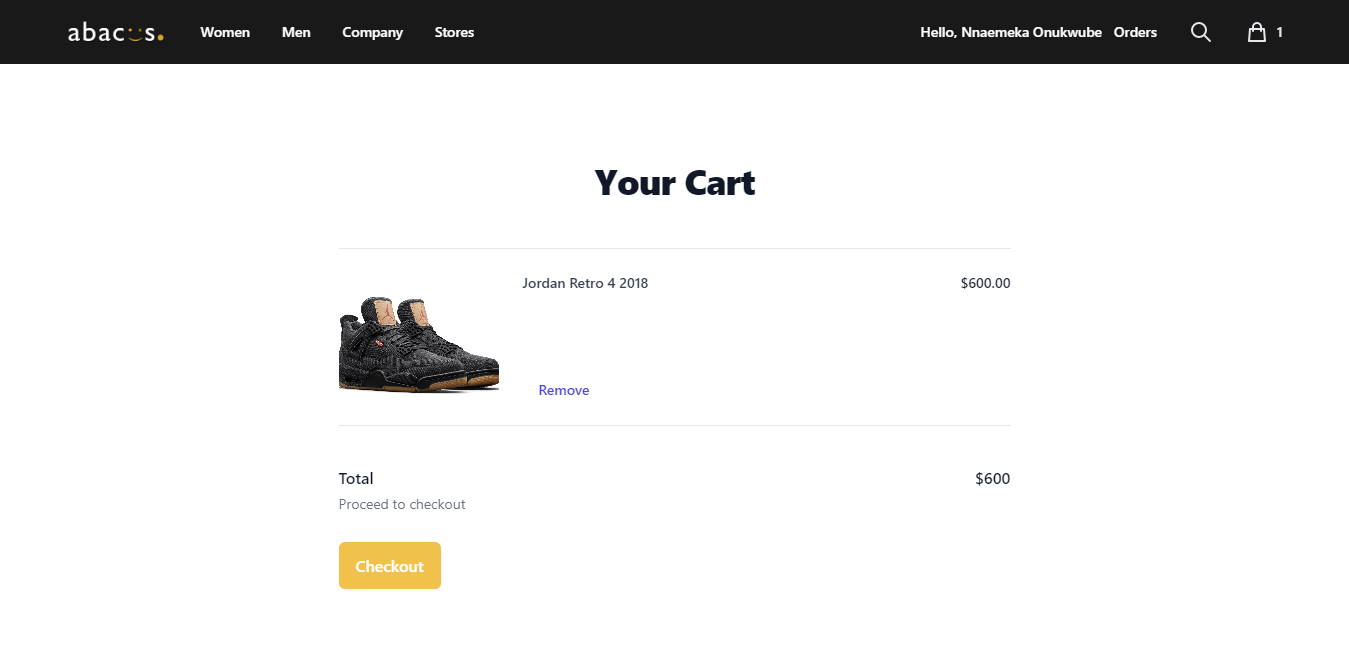Go to the Stores page
Screen dimensions: 1349x663
pos(454,32)
